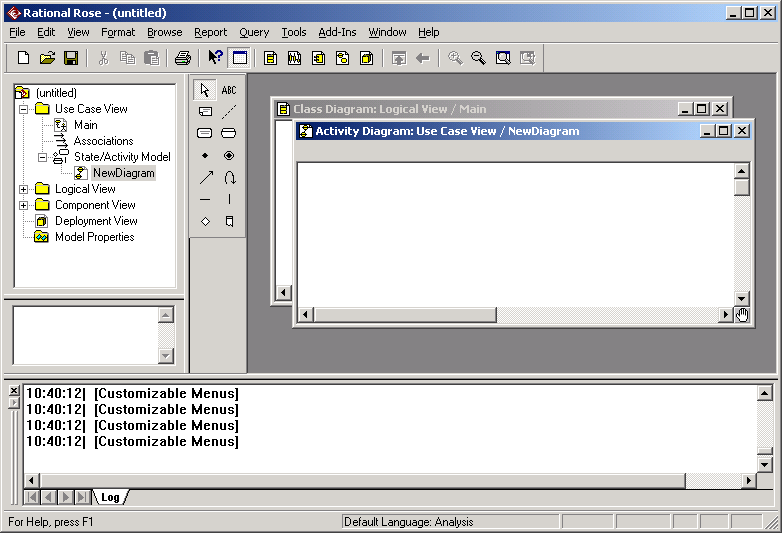Select the (untitled) root model node

[x=56, y=93]
